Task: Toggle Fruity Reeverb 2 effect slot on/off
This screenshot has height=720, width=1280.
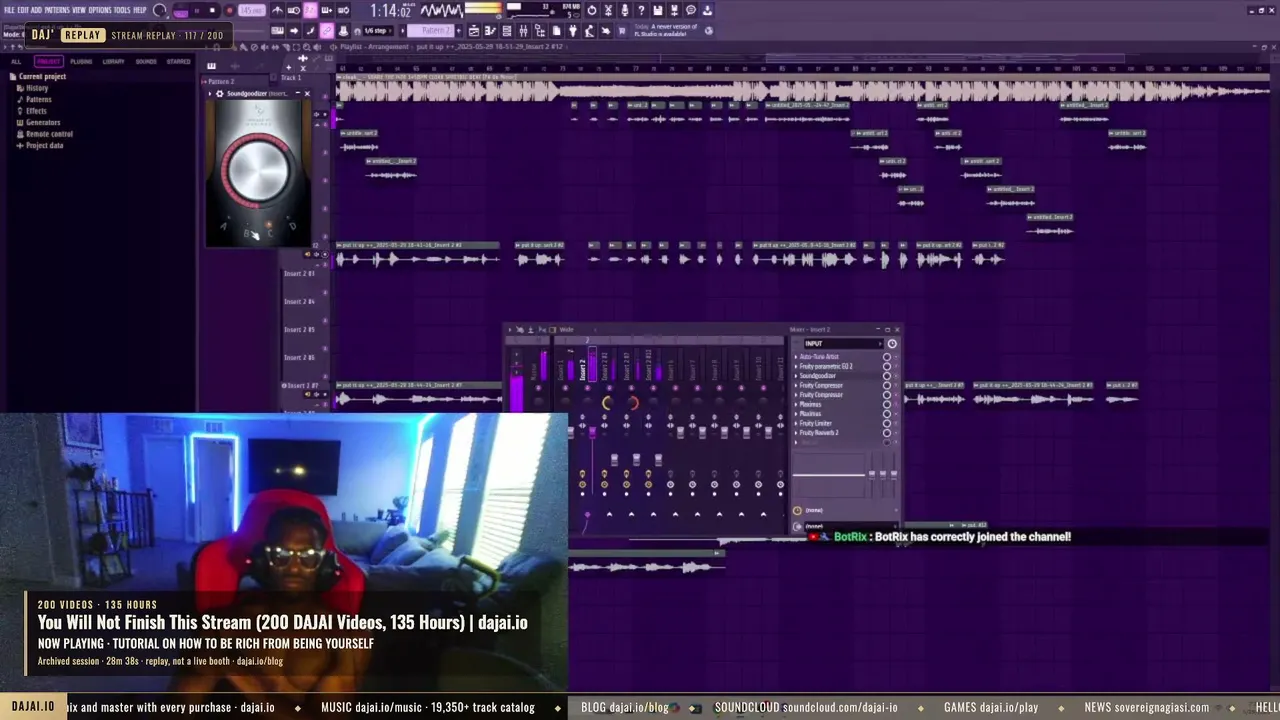Action: 886,433
